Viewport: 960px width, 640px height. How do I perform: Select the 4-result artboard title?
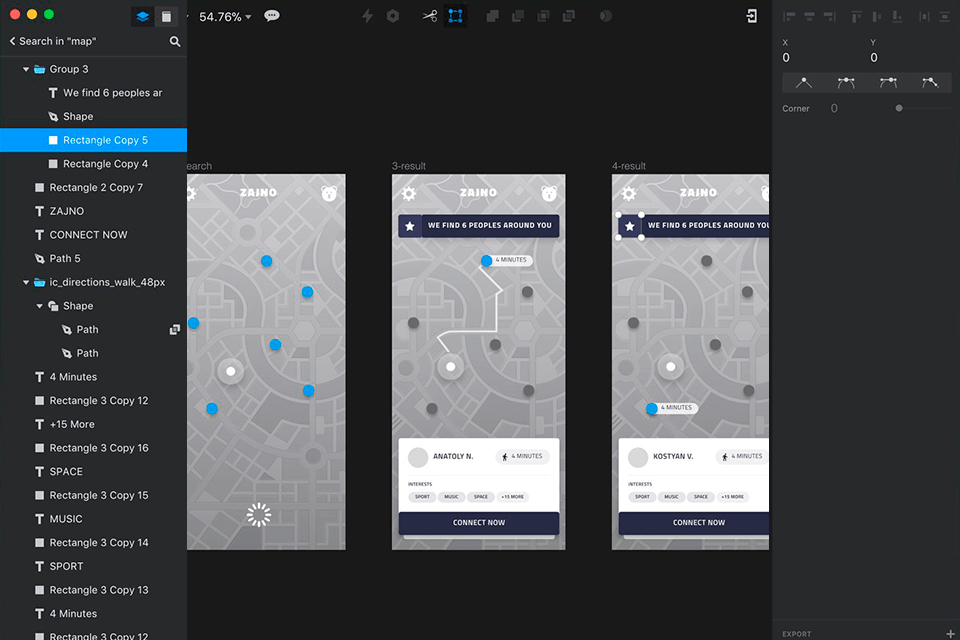click(x=629, y=166)
